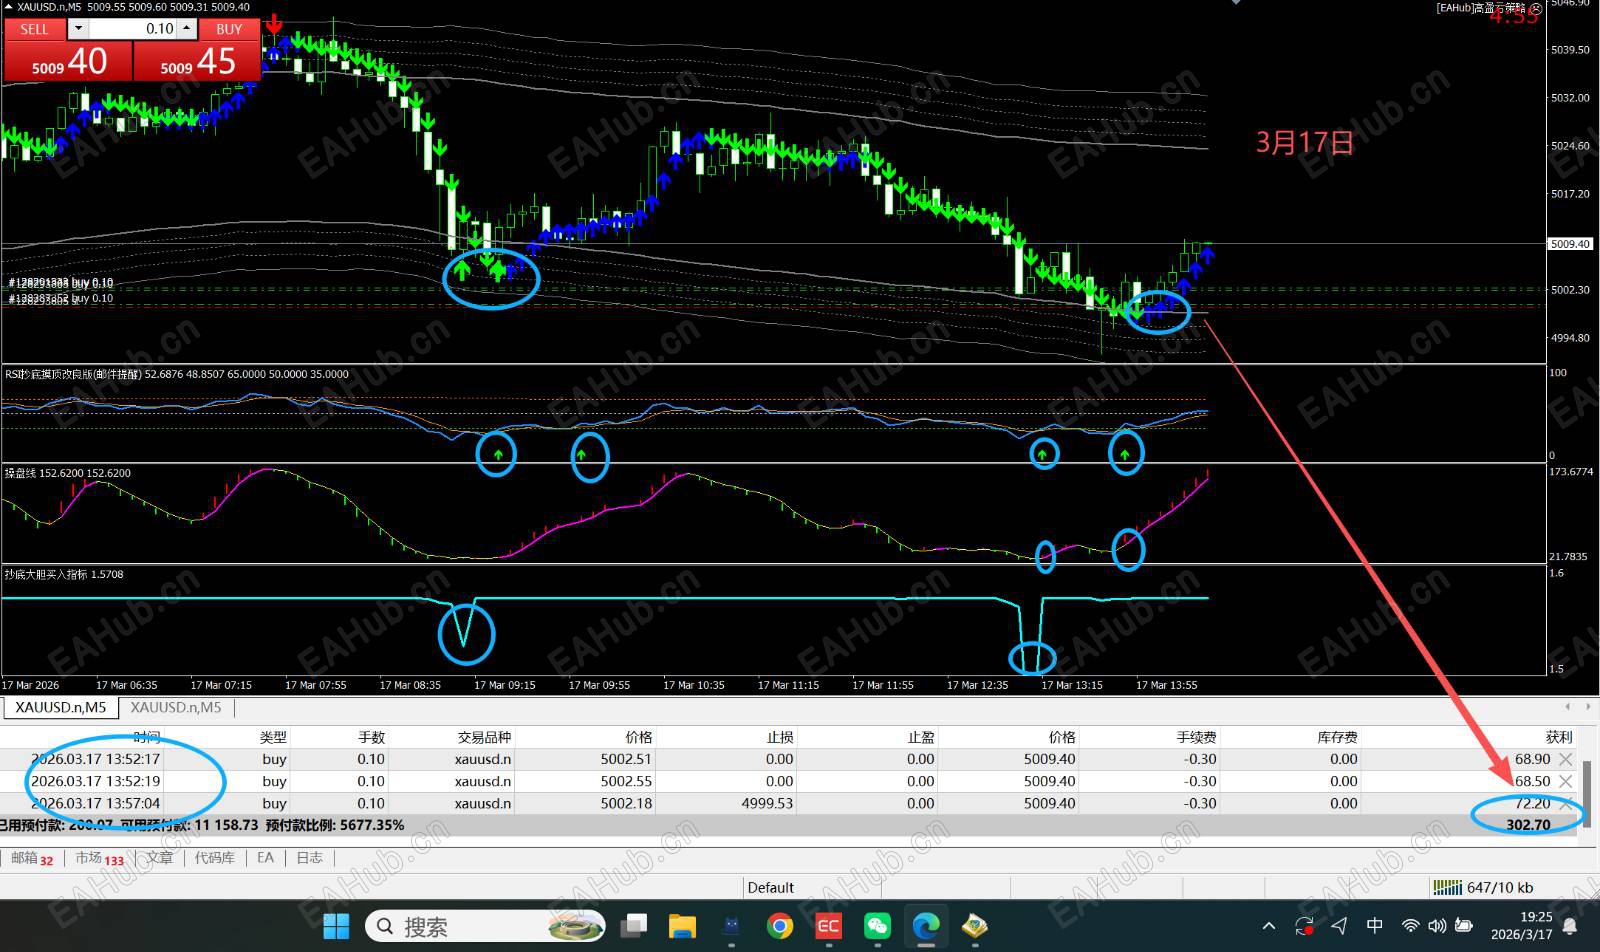Open the red EC app in taskbar

coord(829,927)
